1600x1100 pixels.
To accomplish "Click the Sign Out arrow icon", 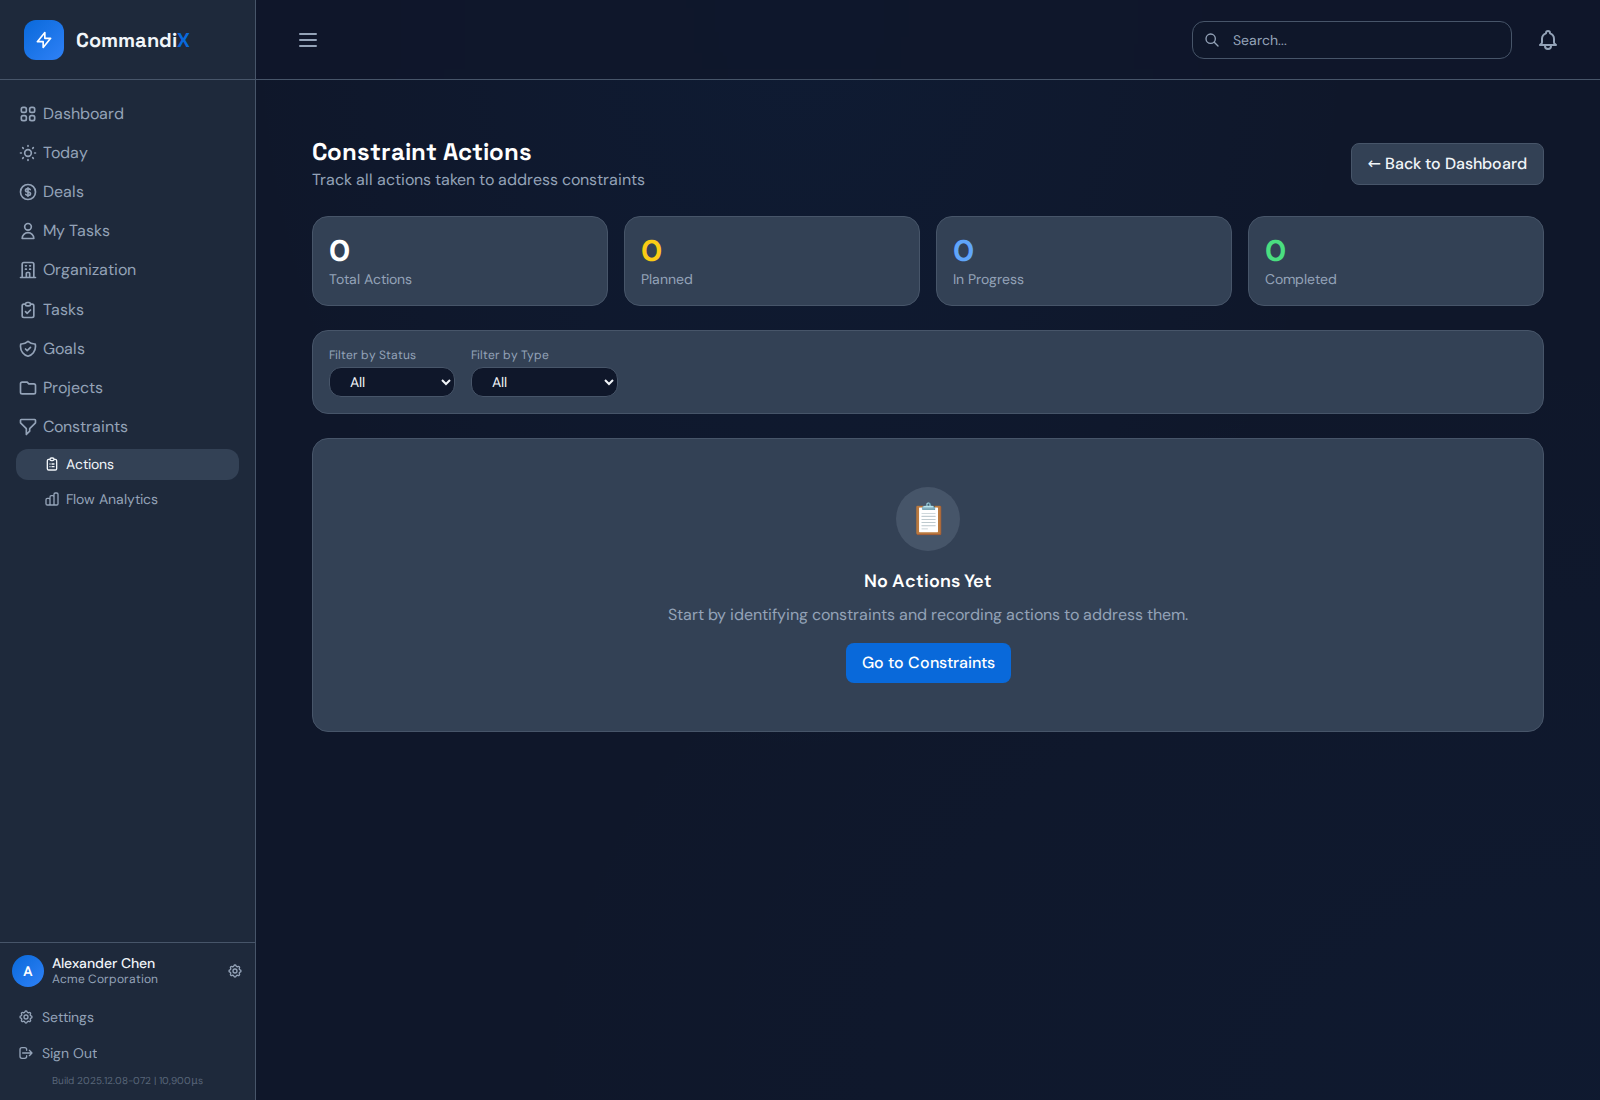I will point(26,1053).
